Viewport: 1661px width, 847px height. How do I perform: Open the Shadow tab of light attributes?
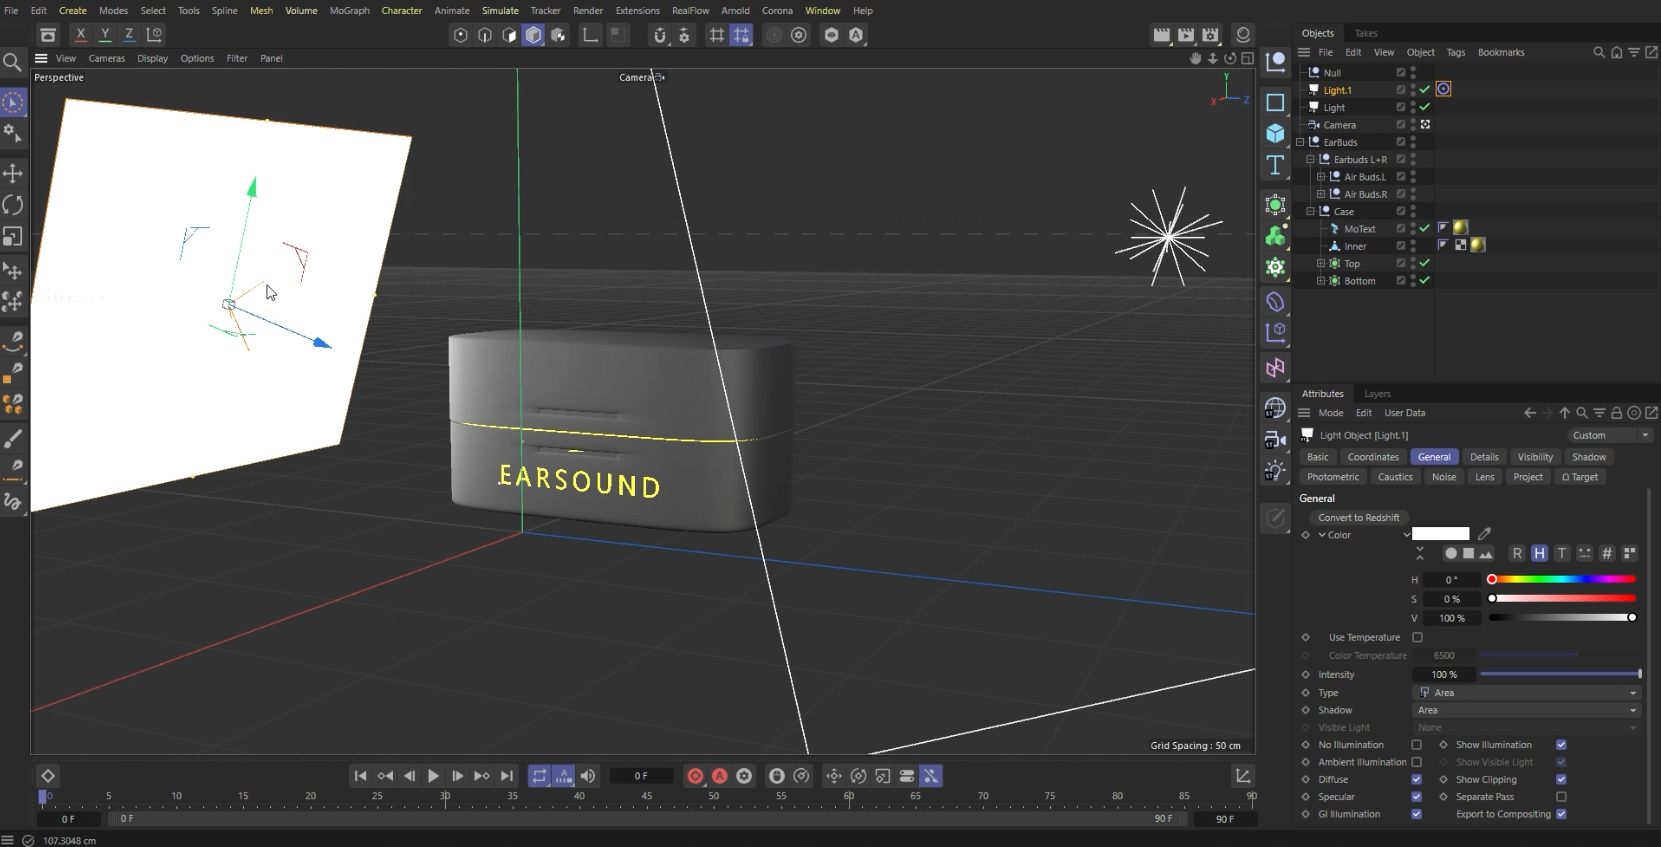[1588, 457]
